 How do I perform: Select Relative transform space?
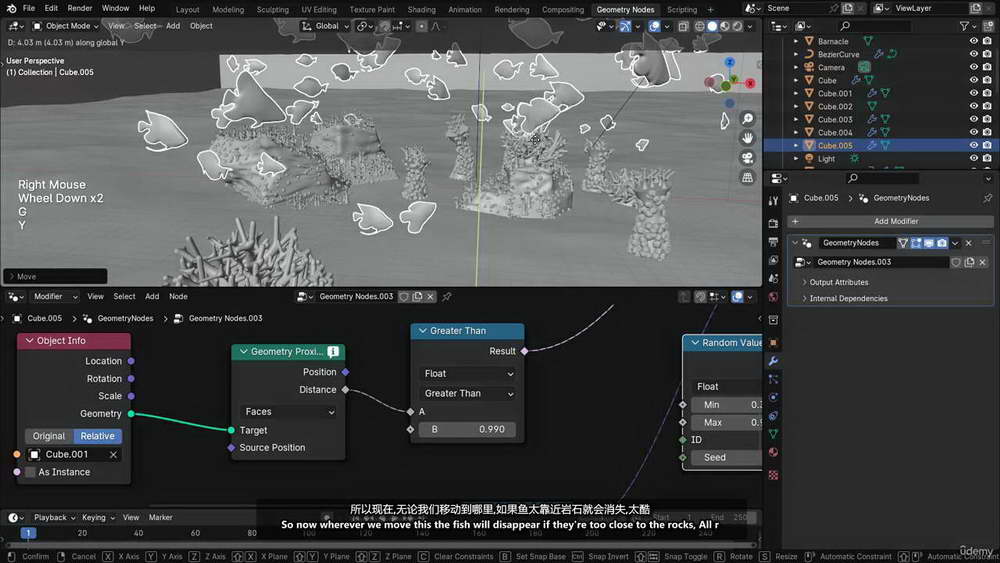tap(98, 436)
